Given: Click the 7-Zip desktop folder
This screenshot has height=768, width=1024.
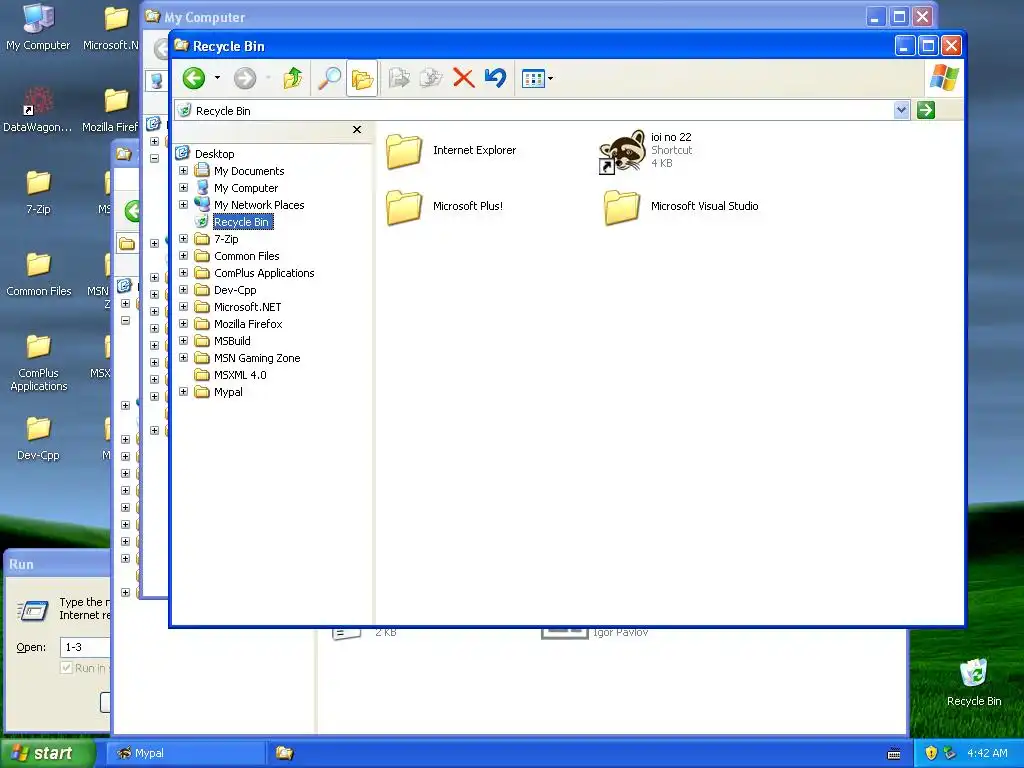Looking at the screenshot, I should tap(38, 191).
